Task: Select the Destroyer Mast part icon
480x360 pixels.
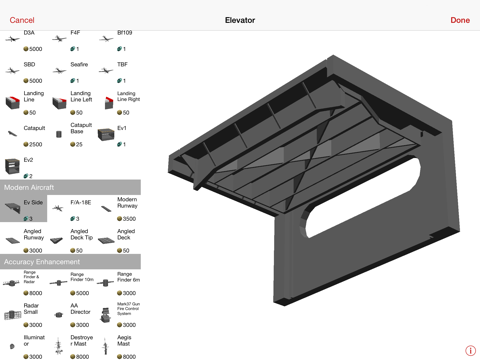Action: pyautogui.click(x=59, y=346)
